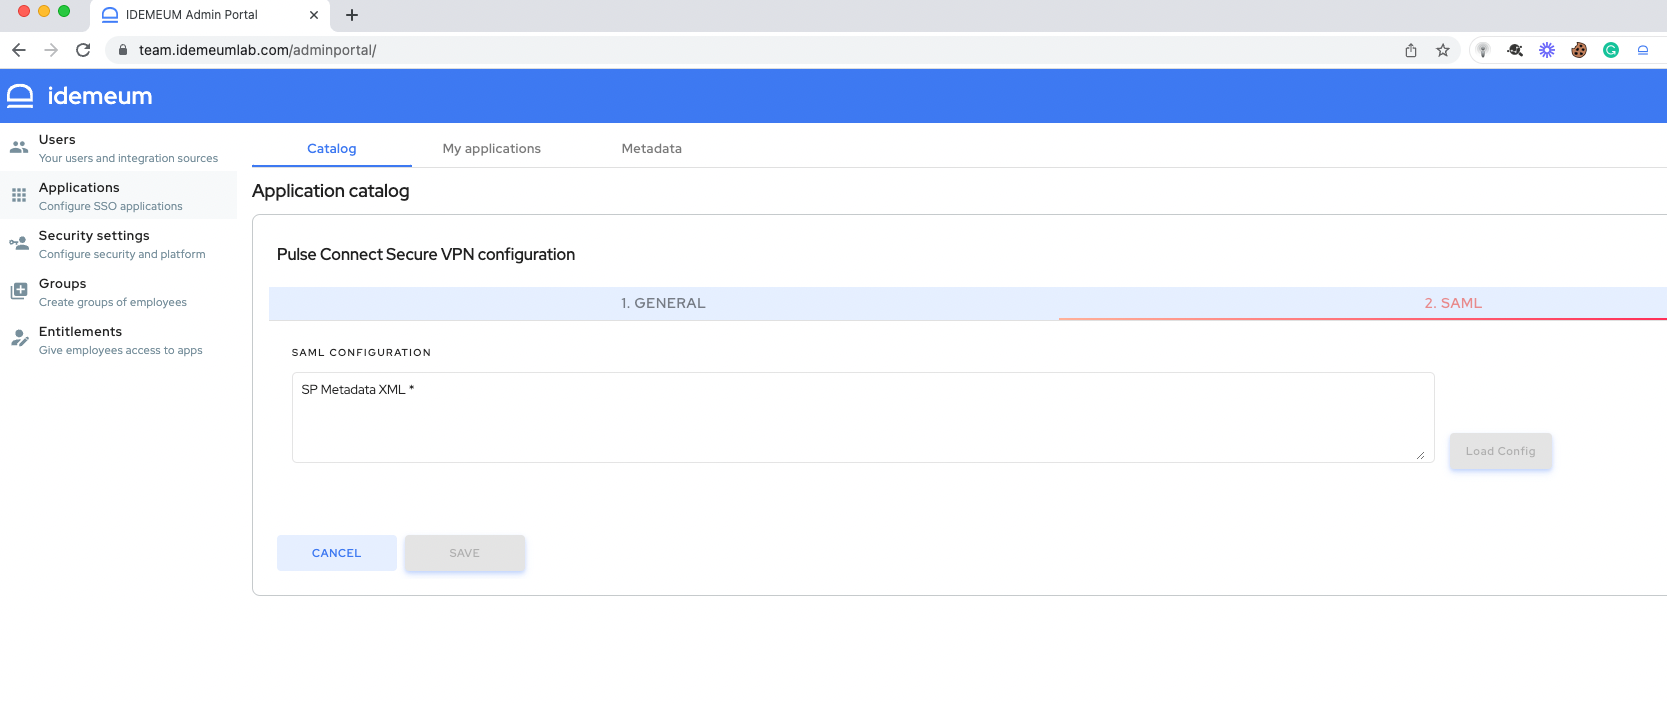Click 'Your users and integration sources' text
The height and width of the screenshot is (703, 1667).
[x=128, y=158]
